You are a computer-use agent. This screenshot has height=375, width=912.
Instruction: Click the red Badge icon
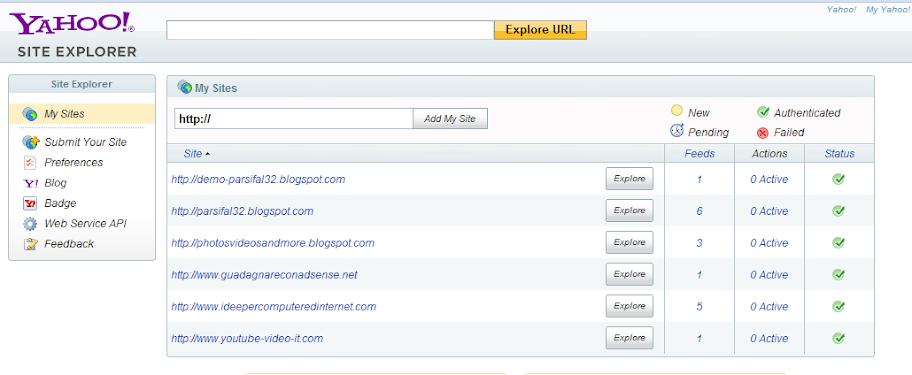(30, 203)
